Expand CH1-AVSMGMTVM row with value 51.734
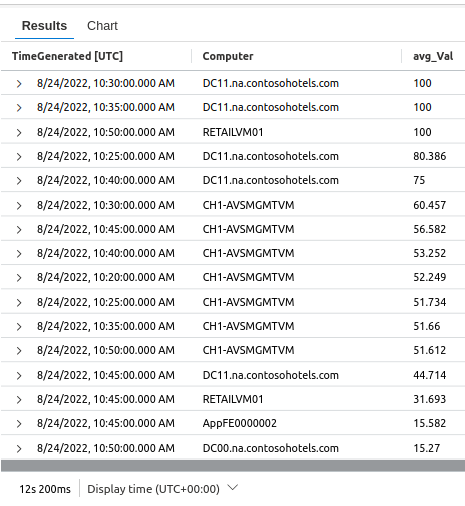Image resolution: width=465 pixels, height=506 pixels. (19, 302)
